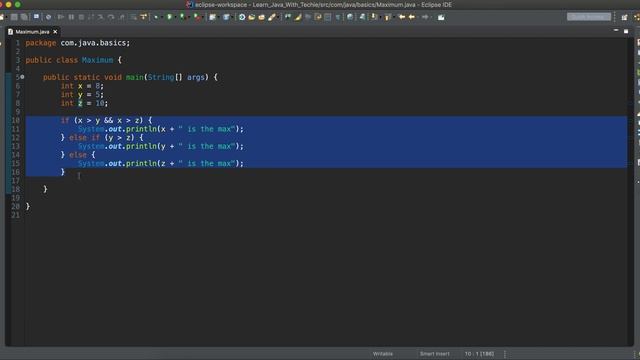Click the New Java Class icon
640x360 pixels.
click(x=226, y=17)
